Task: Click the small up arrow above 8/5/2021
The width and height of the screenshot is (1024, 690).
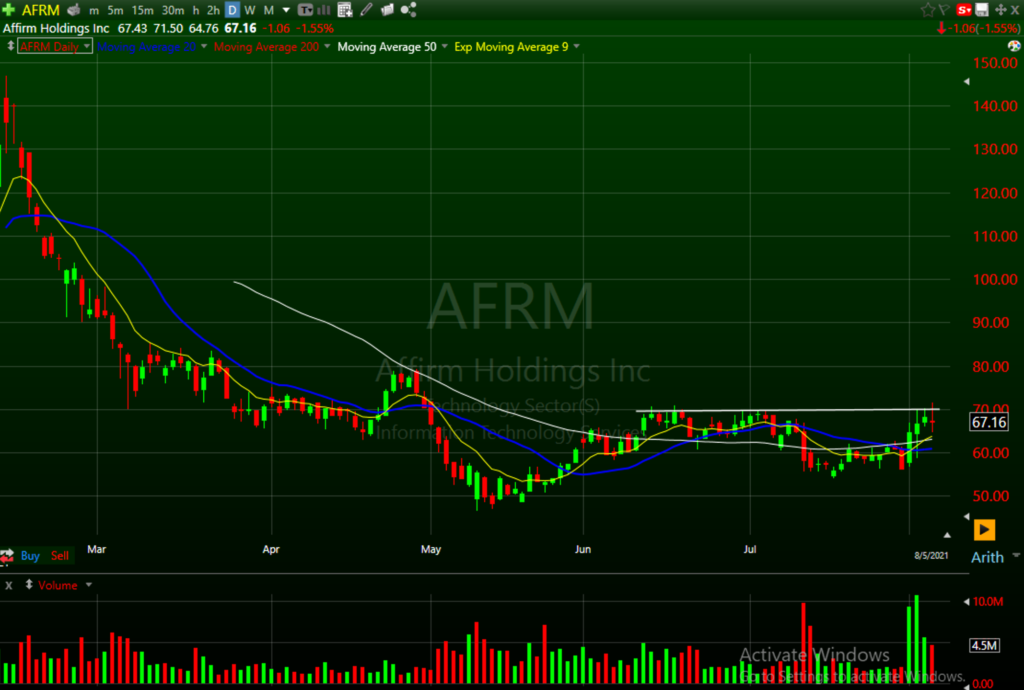Action: click(947, 535)
